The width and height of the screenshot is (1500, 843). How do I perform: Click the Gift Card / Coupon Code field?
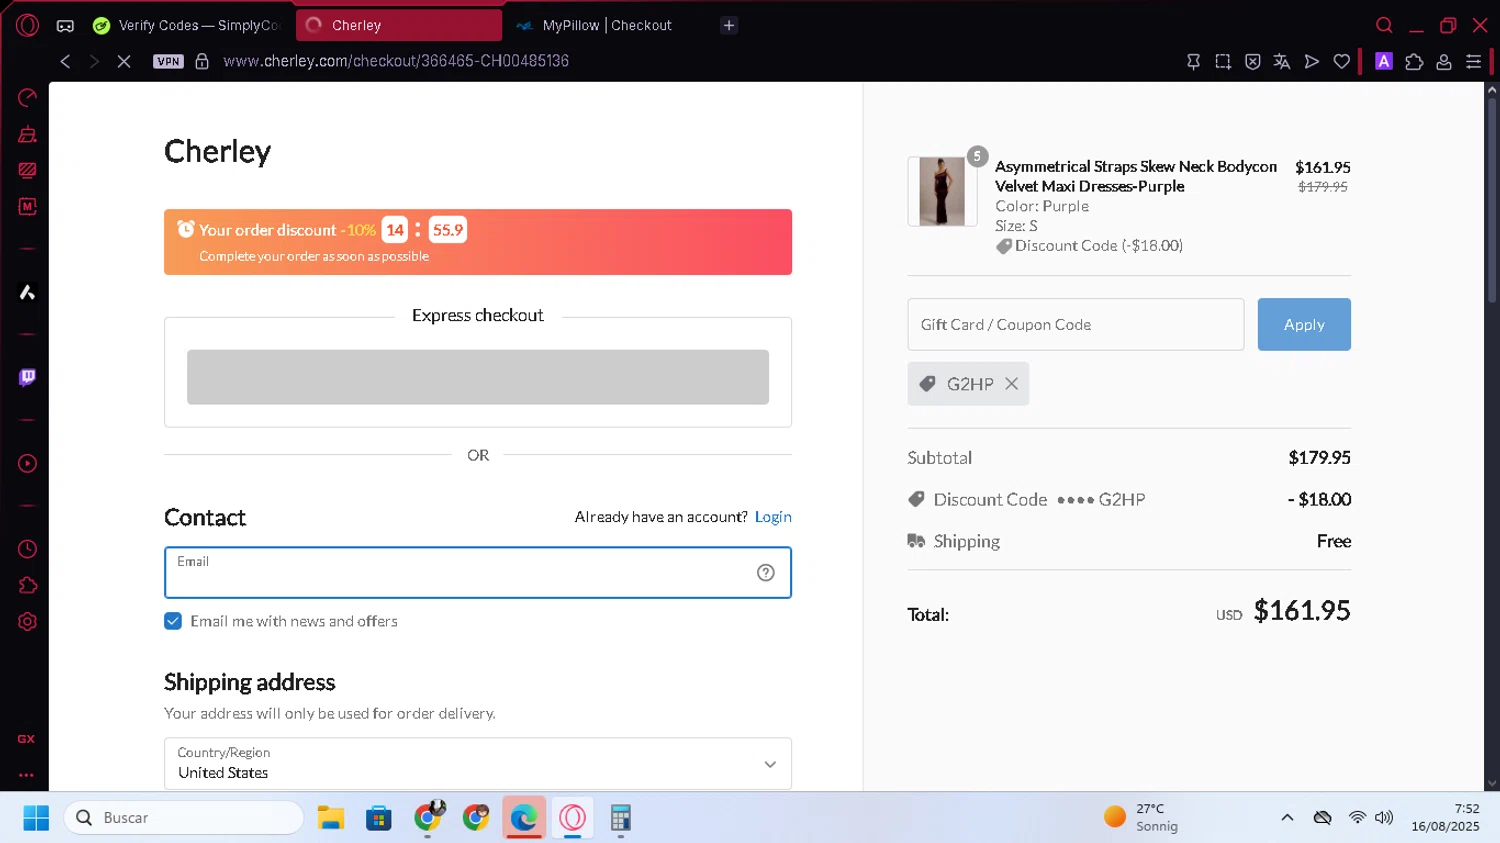tap(1076, 324)
